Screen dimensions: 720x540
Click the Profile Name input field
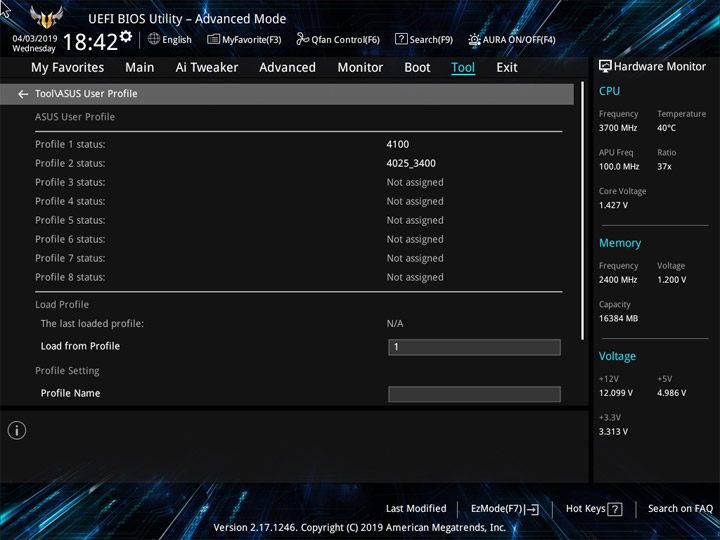point(474,394)
